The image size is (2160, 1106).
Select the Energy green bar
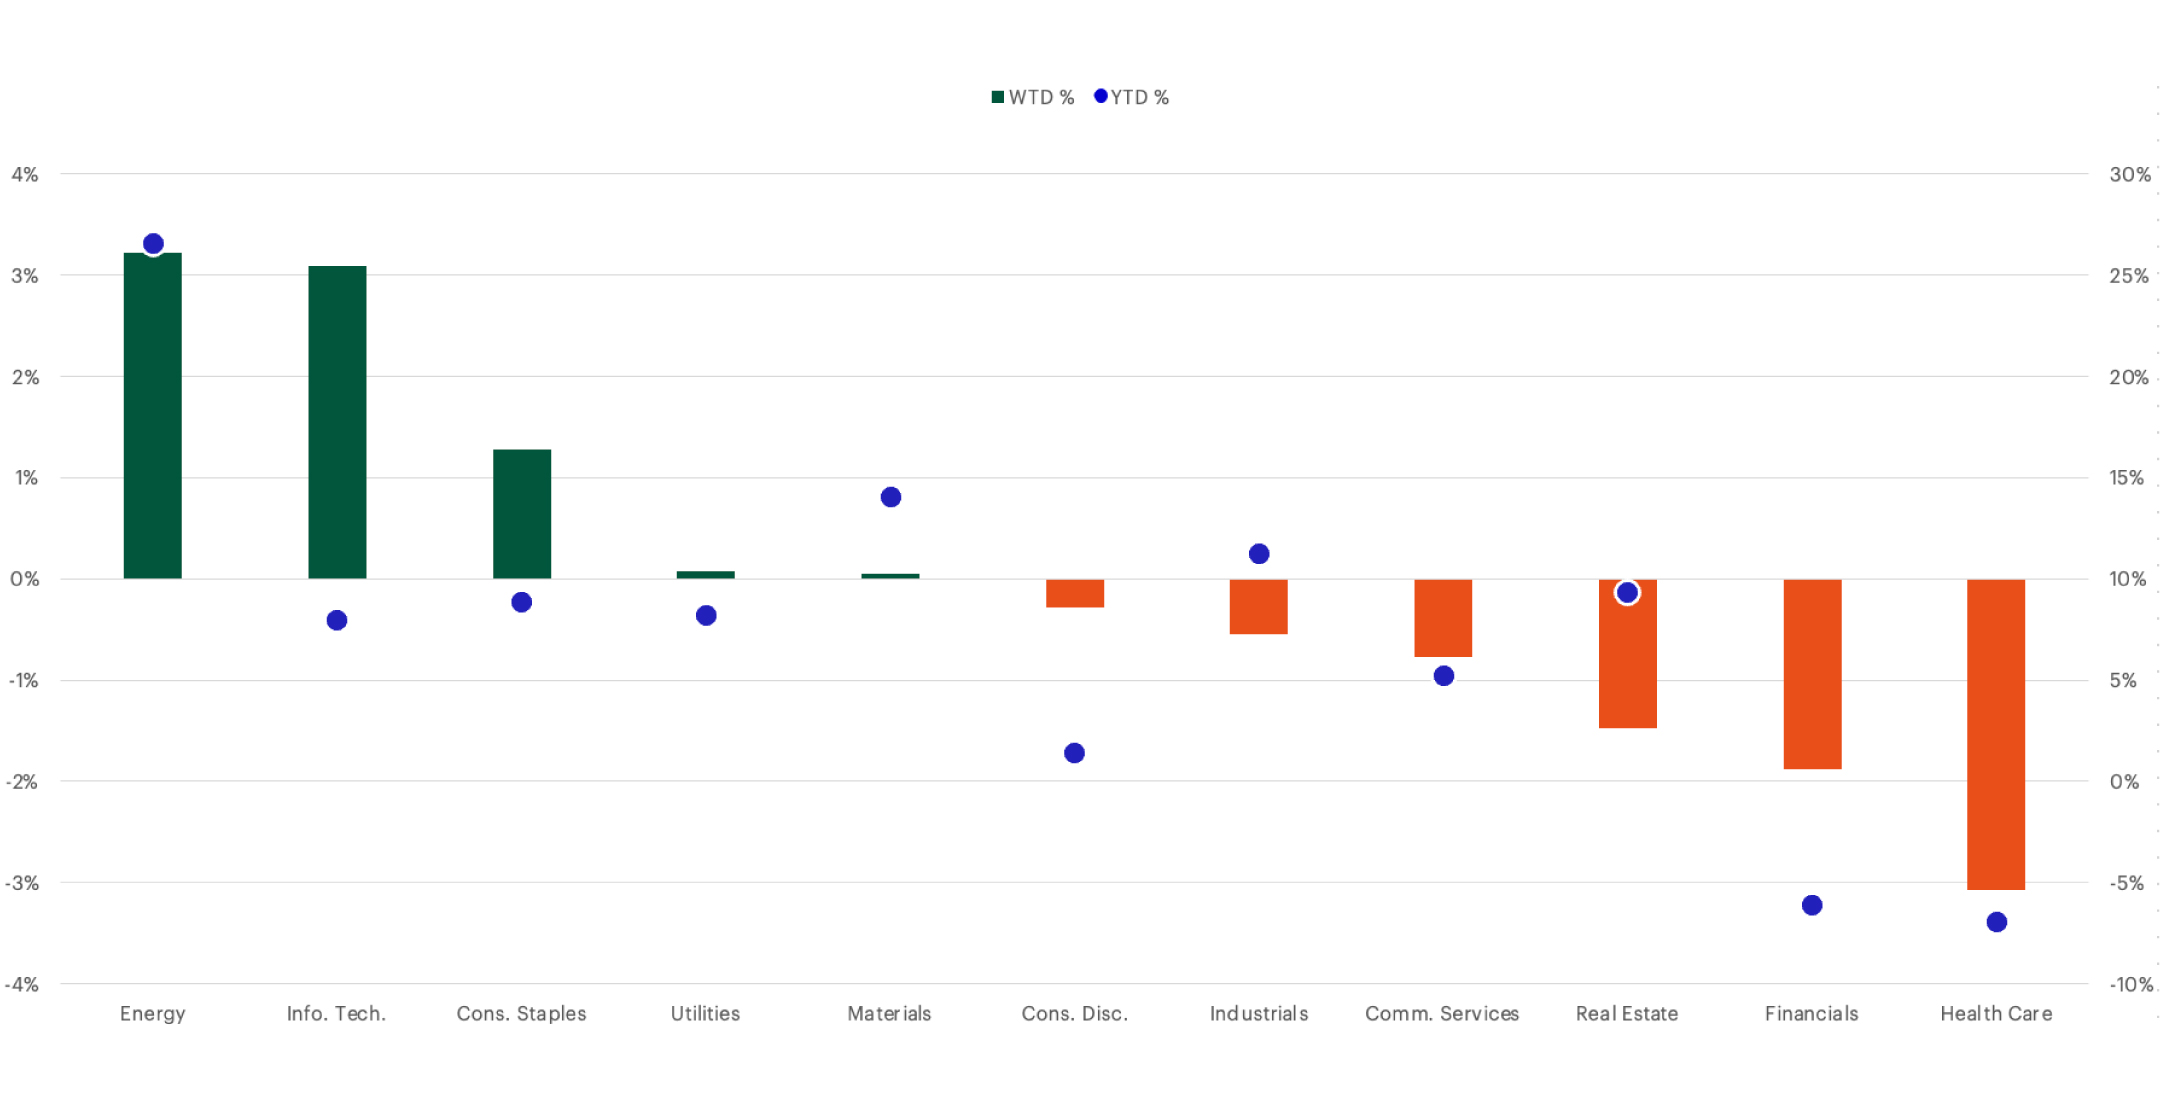tap(153, 410)
